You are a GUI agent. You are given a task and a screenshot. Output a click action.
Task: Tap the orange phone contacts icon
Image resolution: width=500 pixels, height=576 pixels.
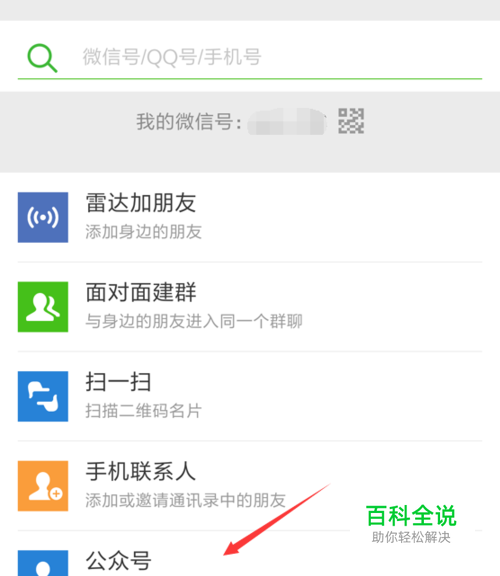tap(43, 486)
